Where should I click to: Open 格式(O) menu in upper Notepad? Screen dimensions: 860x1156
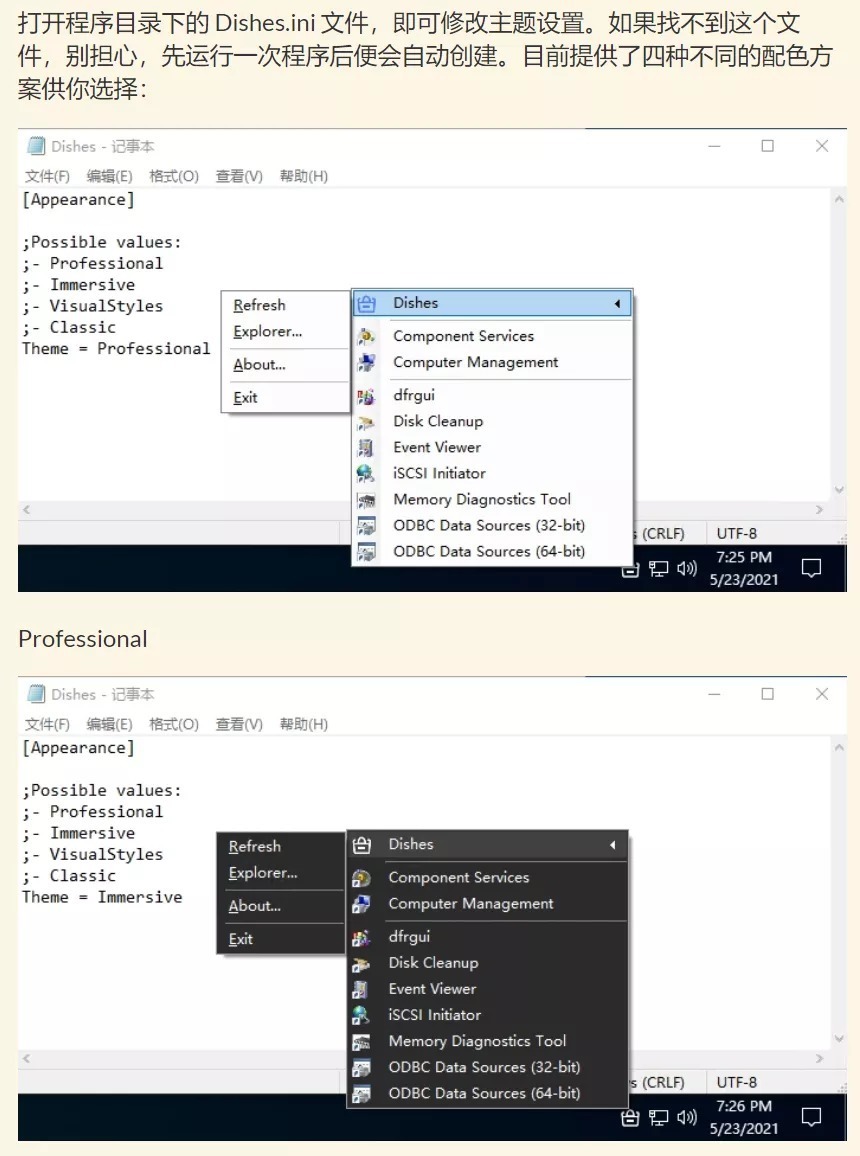(x=174, y=176)
